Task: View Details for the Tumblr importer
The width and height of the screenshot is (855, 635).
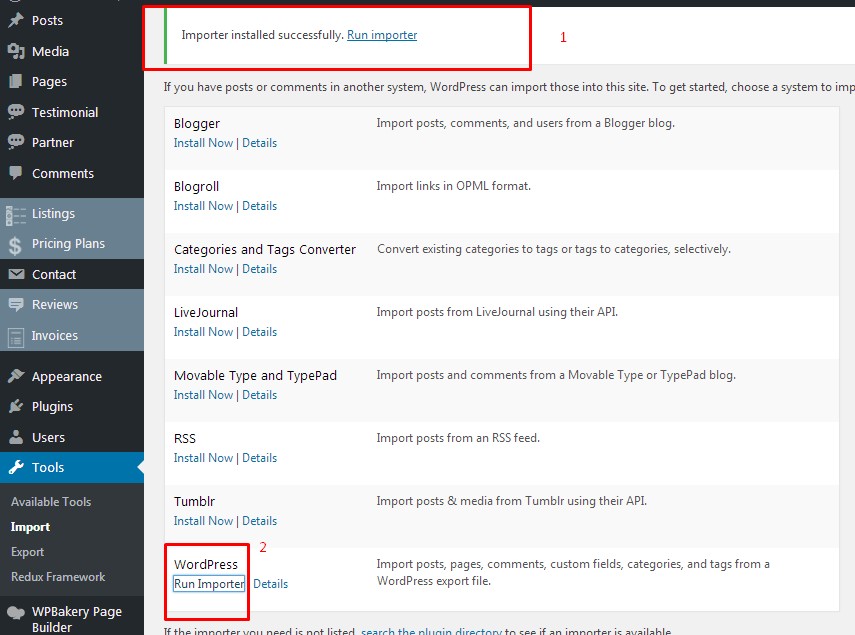Action: click(x=259, y=521)
